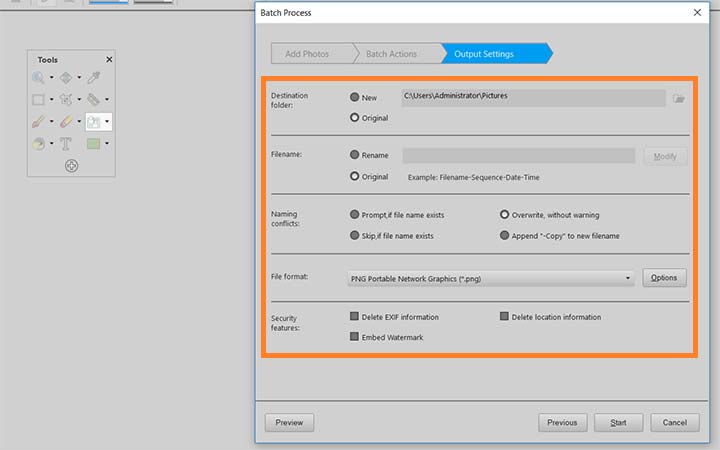Start the batch process

pyautogui.click(x=619, y=422)
